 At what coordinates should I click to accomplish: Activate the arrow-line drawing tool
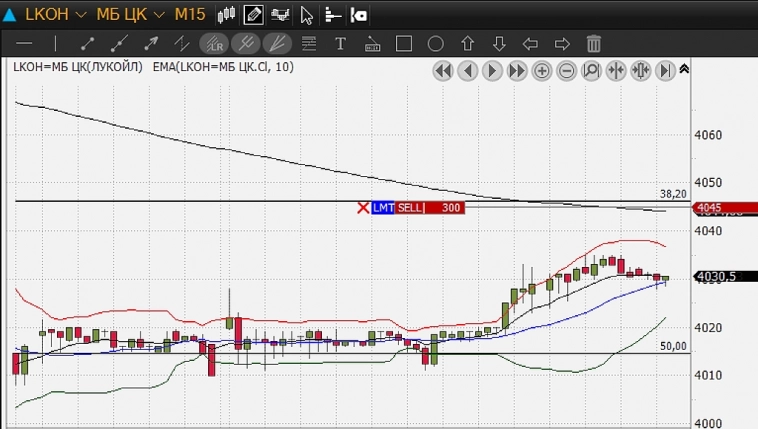pyautogui.click(x=151, y=44)
